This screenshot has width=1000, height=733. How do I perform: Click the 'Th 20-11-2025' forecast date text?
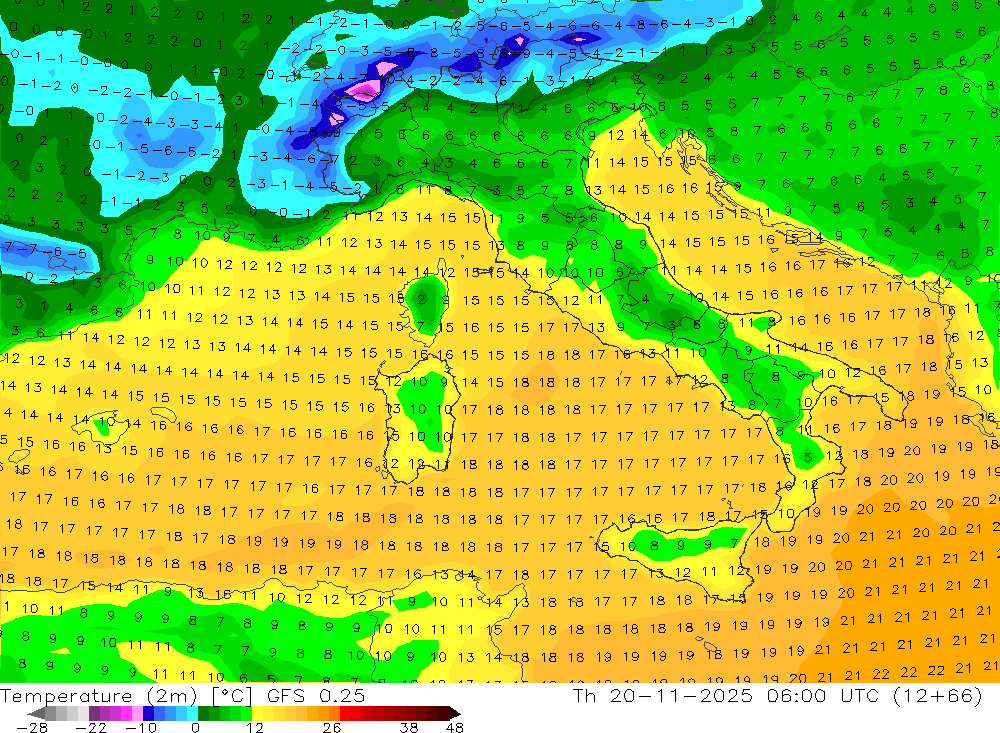pos(663,695)
